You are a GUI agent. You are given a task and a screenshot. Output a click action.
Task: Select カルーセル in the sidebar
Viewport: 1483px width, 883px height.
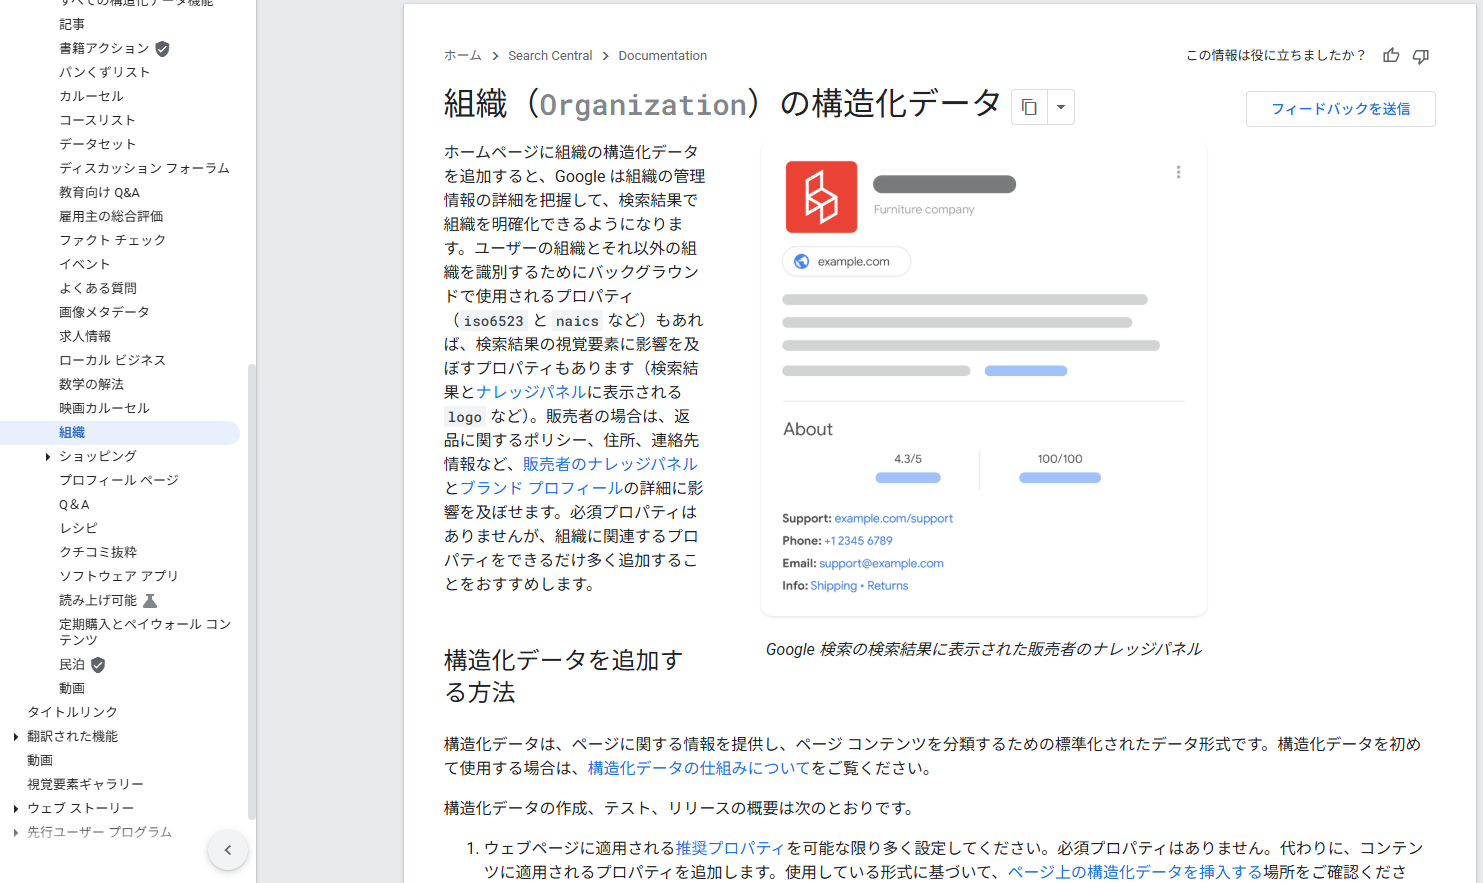[91, 96]
